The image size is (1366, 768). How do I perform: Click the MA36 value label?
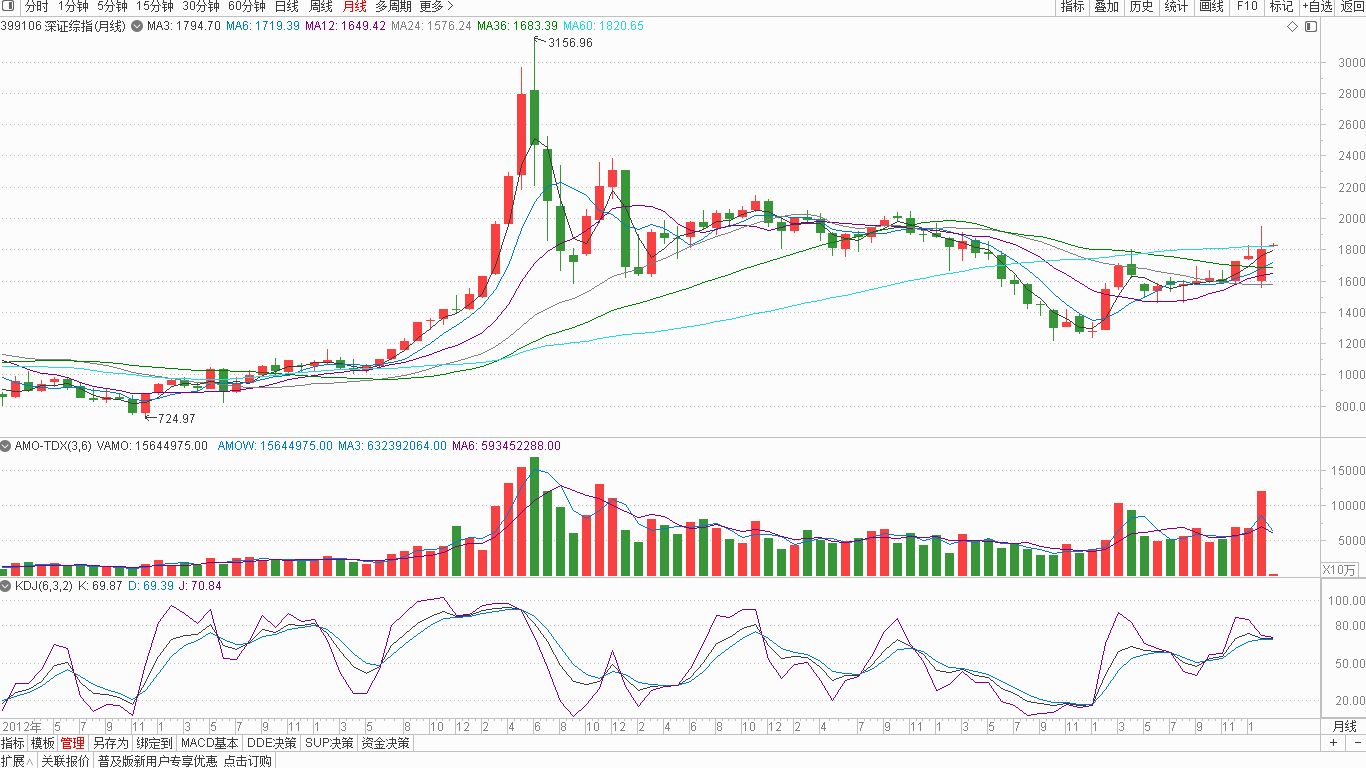[x=517, y=26]
